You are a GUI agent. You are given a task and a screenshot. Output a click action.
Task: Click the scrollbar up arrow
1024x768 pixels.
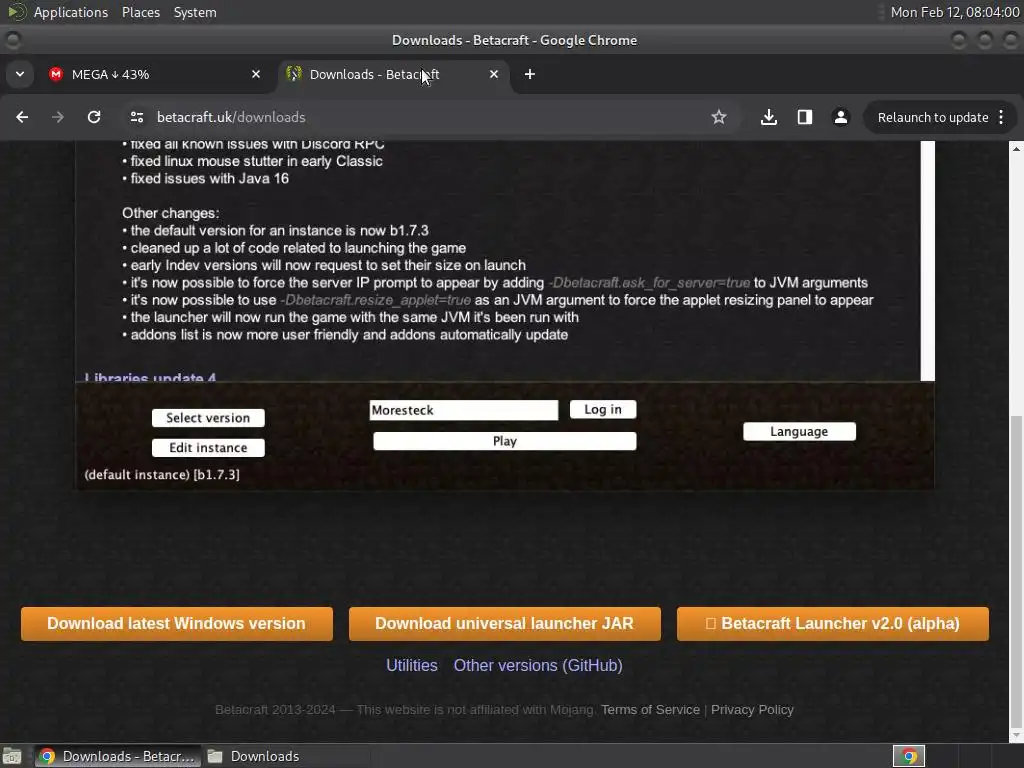click(1016, 149)
